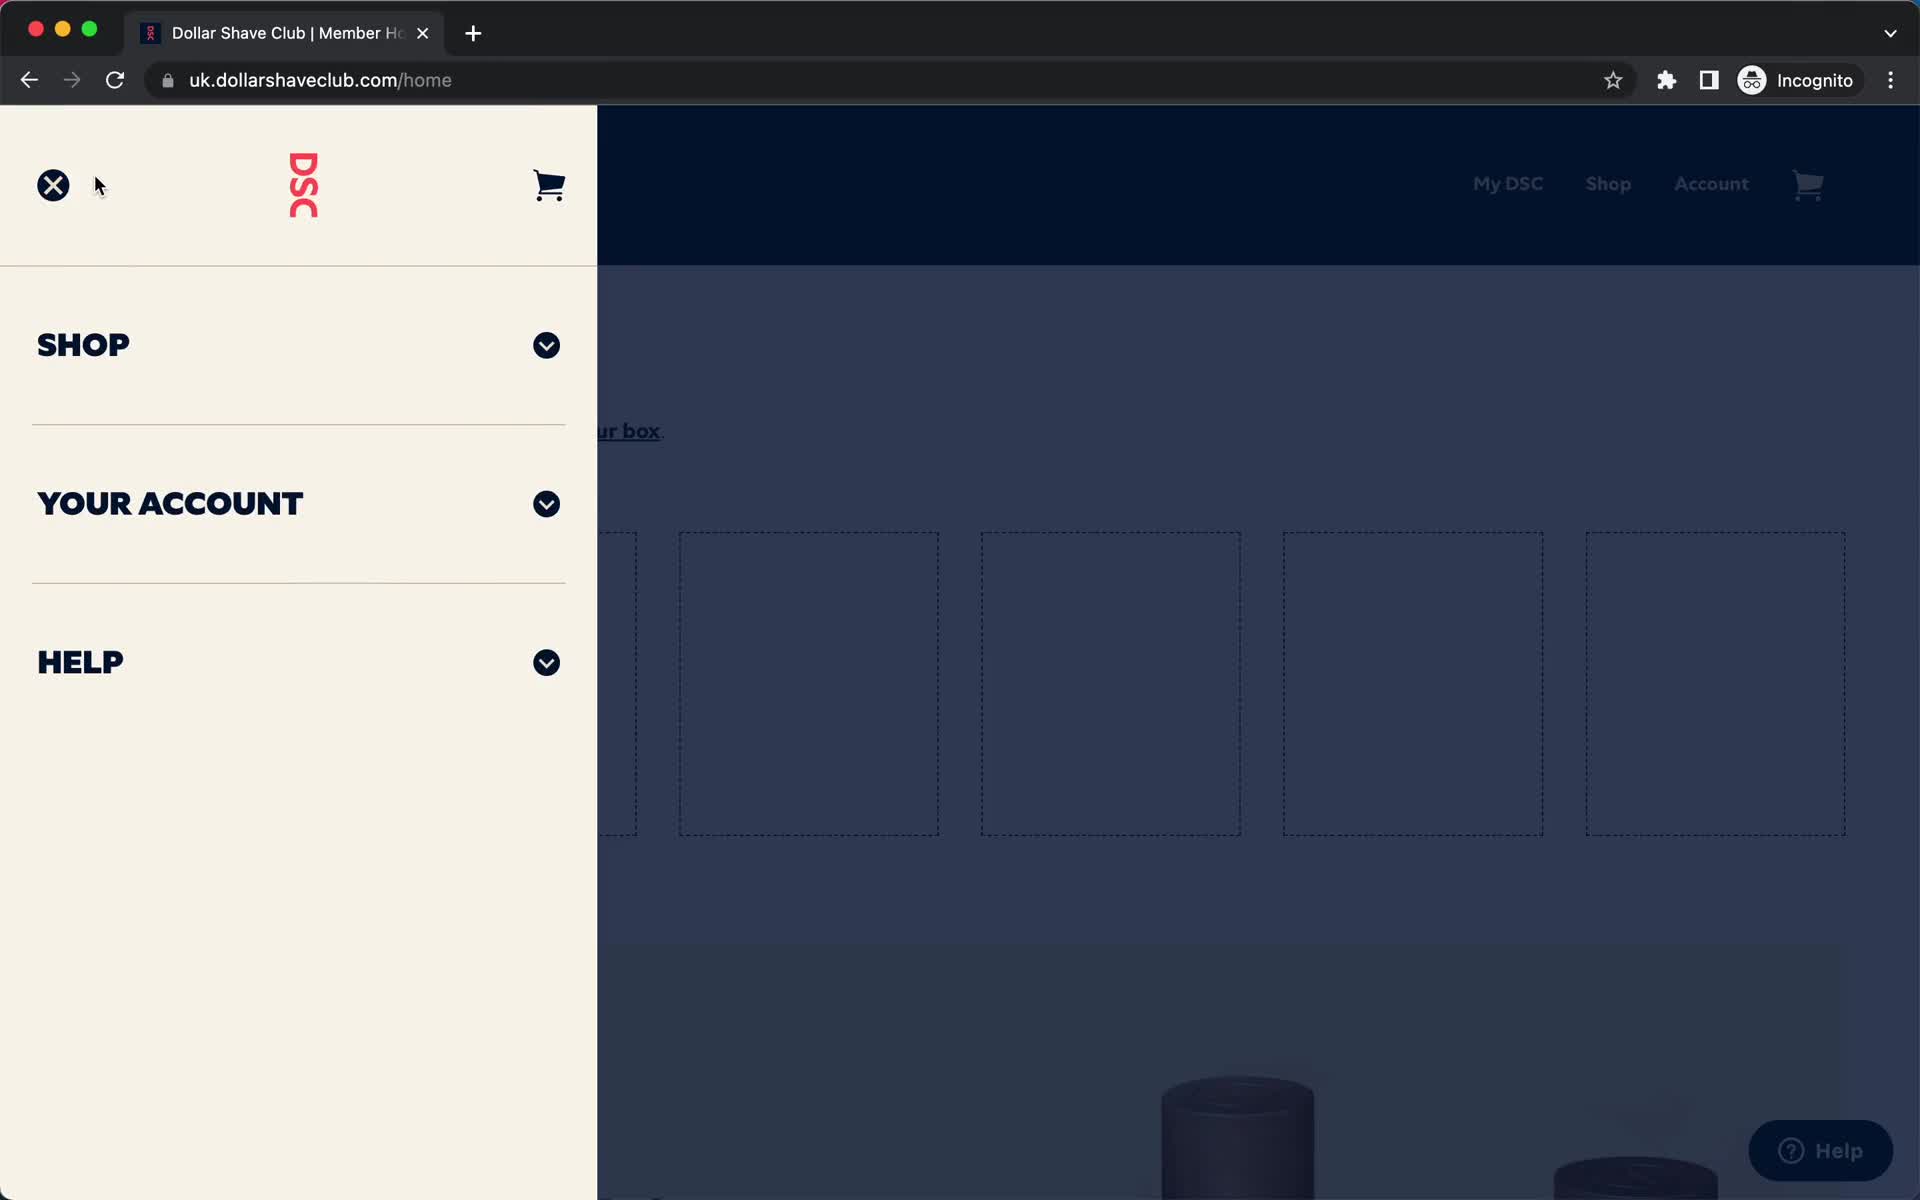Select Shop from top navigation

(1608, 182)
